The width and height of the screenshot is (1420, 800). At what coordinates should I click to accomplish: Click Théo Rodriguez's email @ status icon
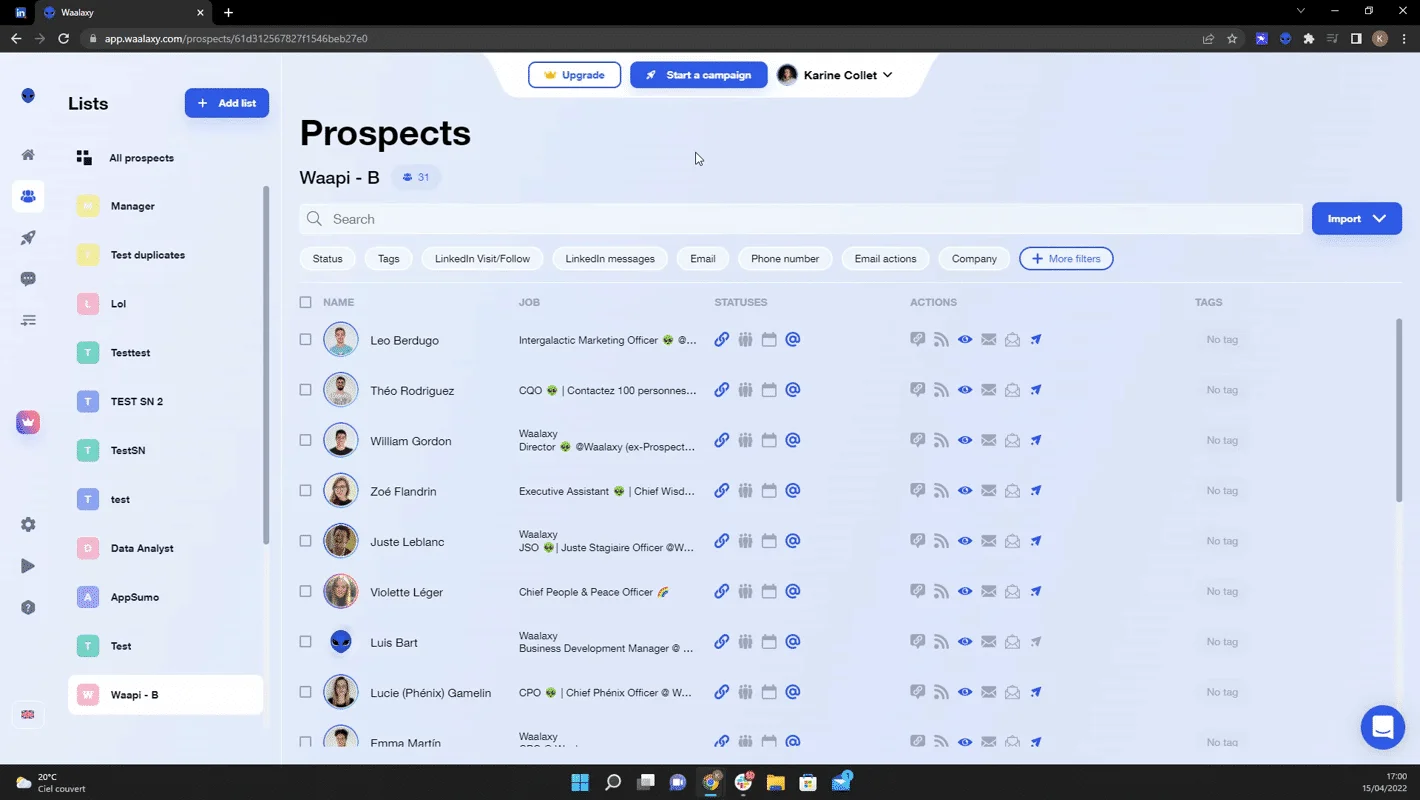(793, 390)
